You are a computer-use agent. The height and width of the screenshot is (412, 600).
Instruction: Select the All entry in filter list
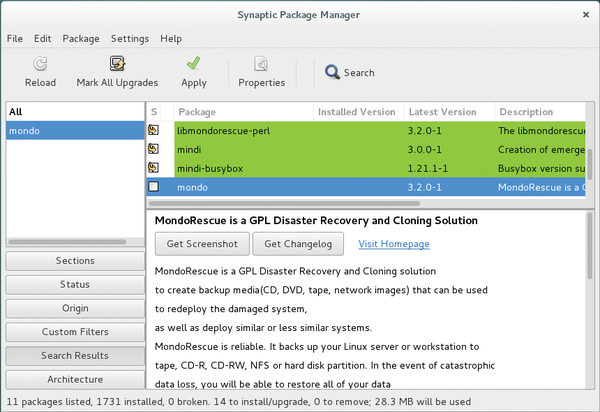75,112
